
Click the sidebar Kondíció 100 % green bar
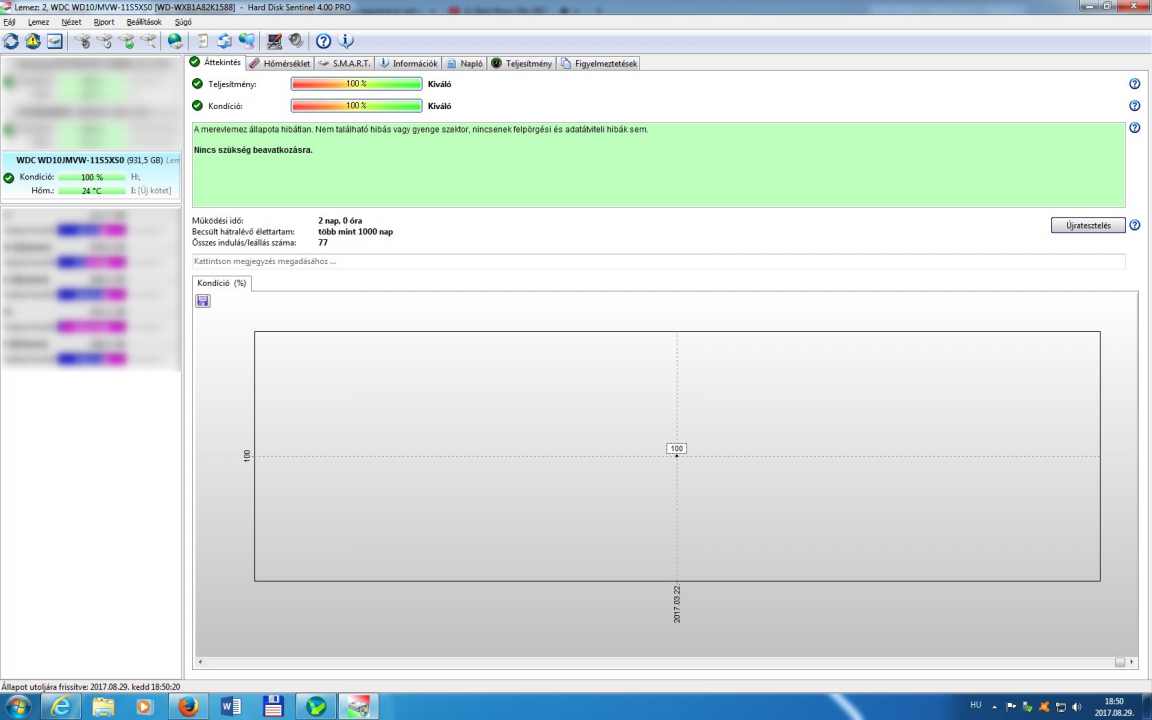tap(92, 177)
